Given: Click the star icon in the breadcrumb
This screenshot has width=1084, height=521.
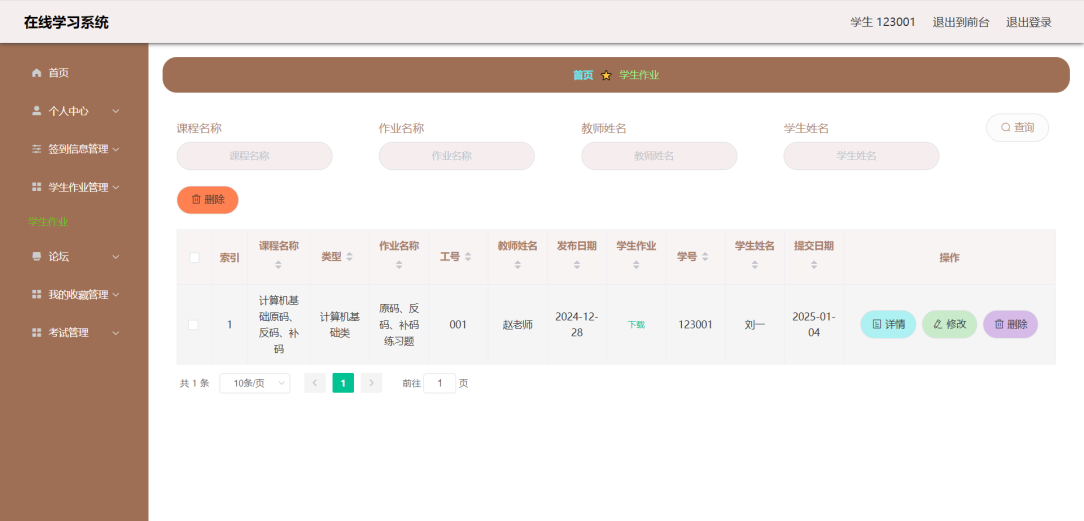Looking at the screenshot, I should 606,75.
